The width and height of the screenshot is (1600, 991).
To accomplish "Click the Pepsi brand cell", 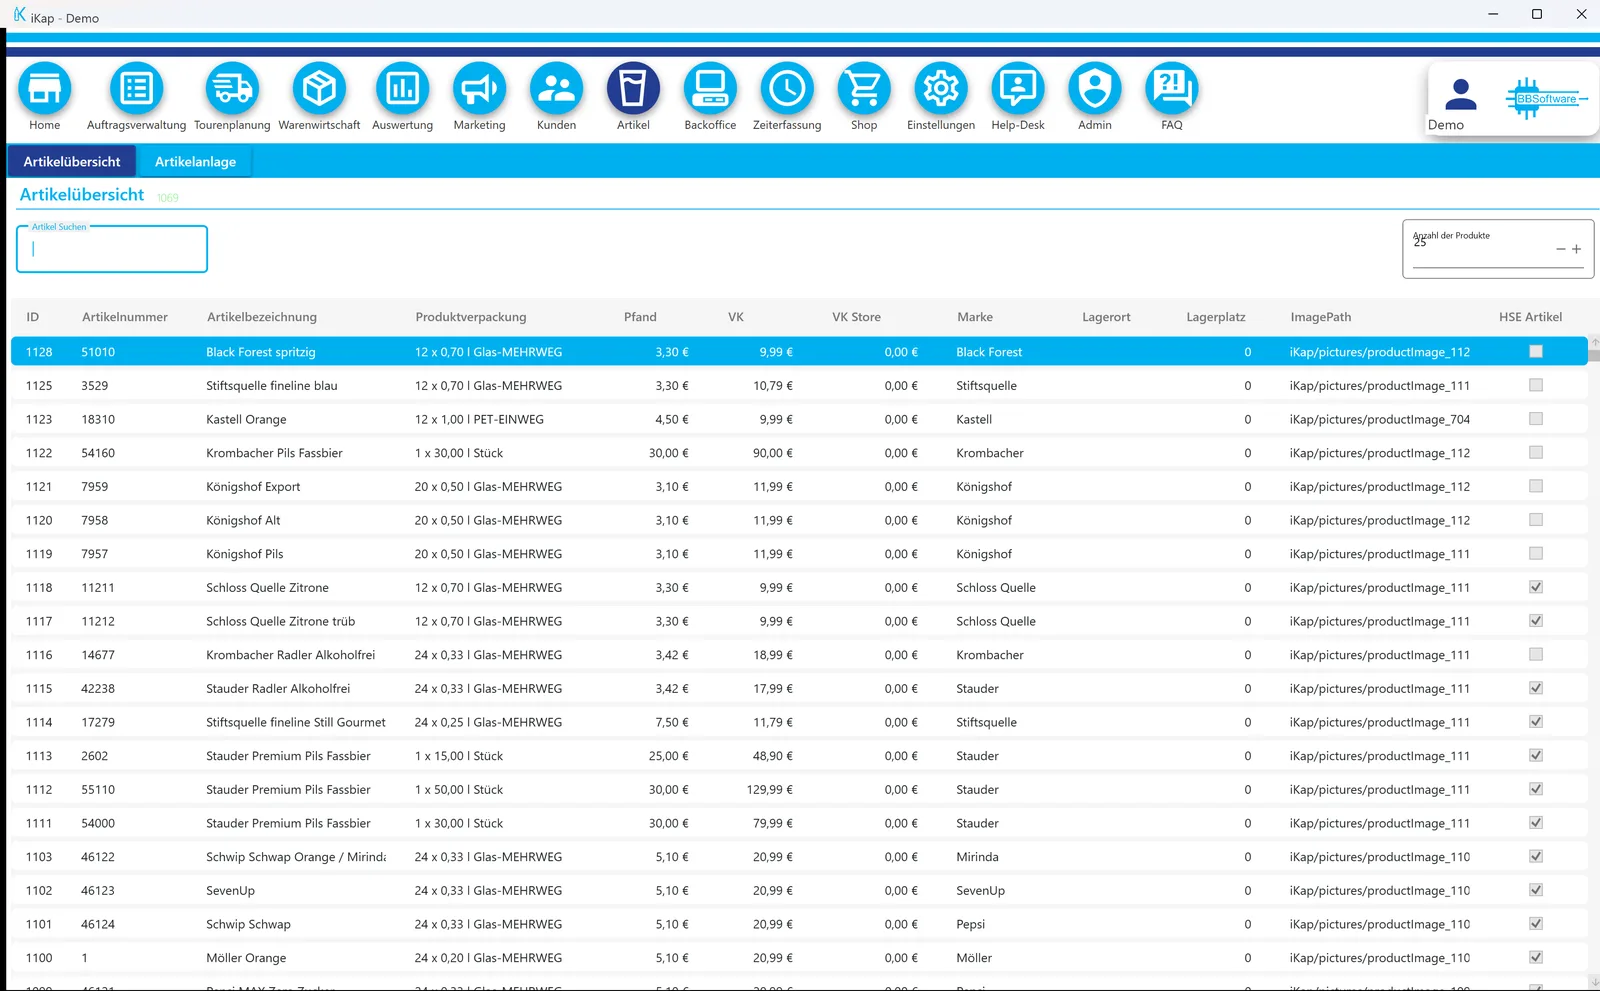I will [x=970, y=924].
